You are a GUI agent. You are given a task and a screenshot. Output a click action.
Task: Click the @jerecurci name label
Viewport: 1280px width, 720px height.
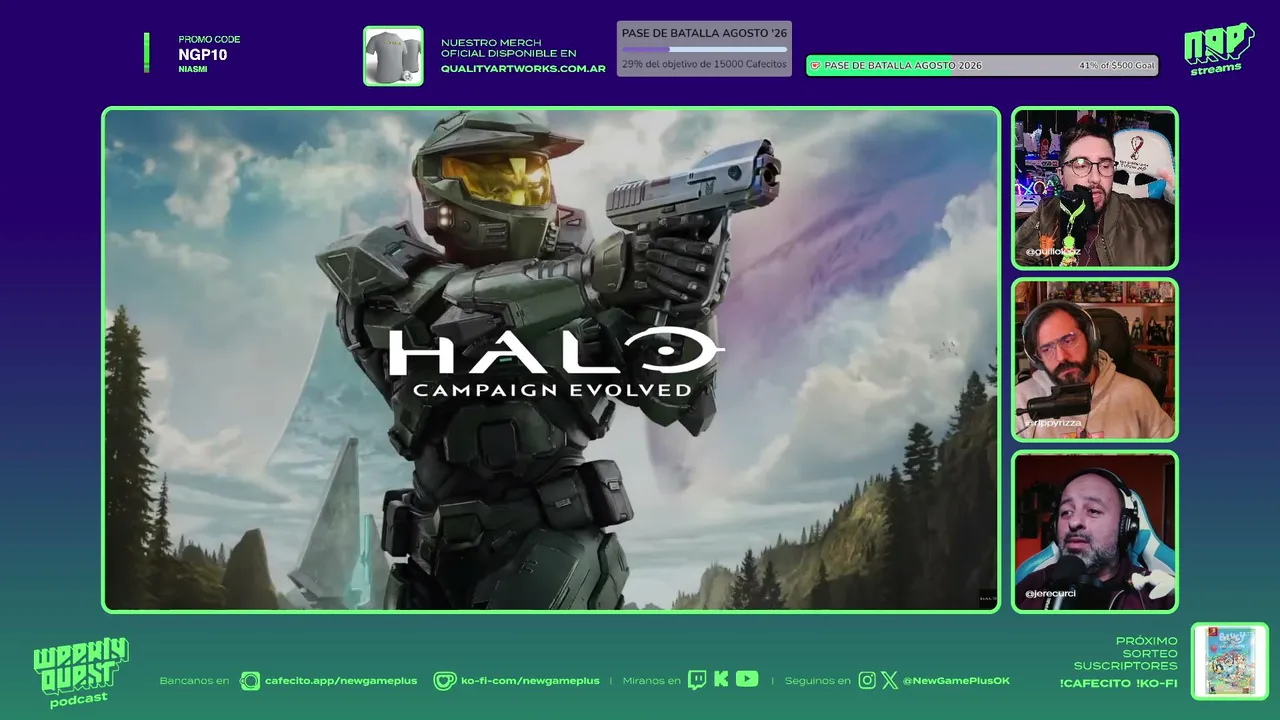[1050, 594]
